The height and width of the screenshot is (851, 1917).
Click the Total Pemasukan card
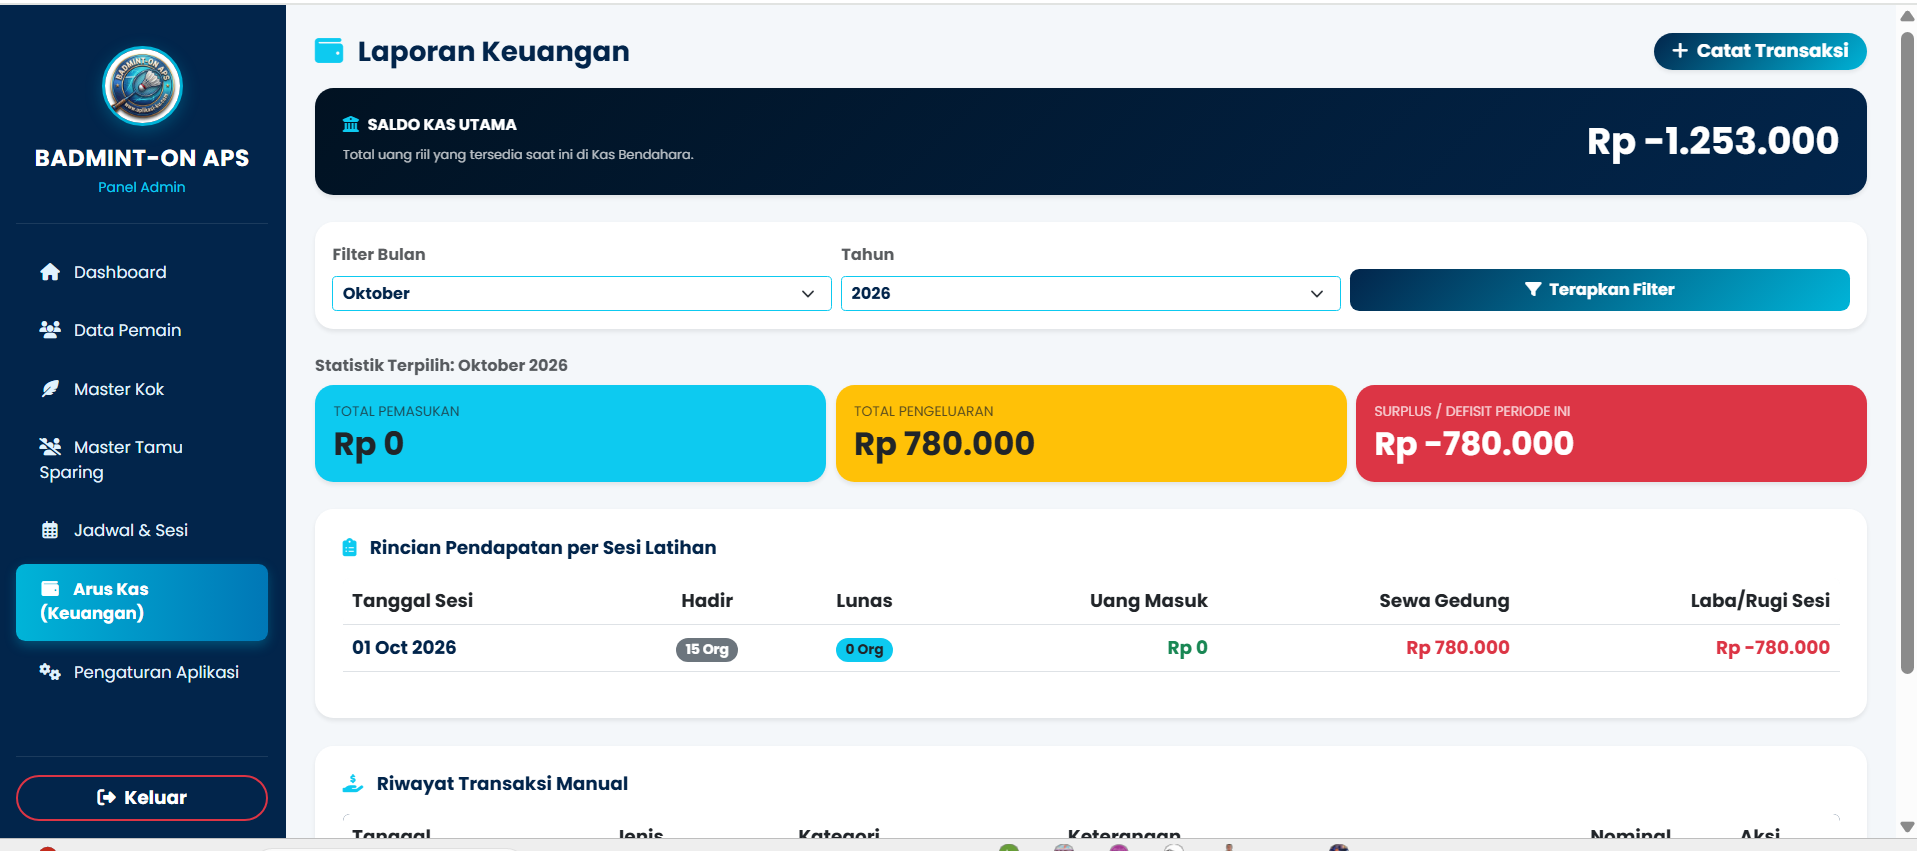coord(570,433)
